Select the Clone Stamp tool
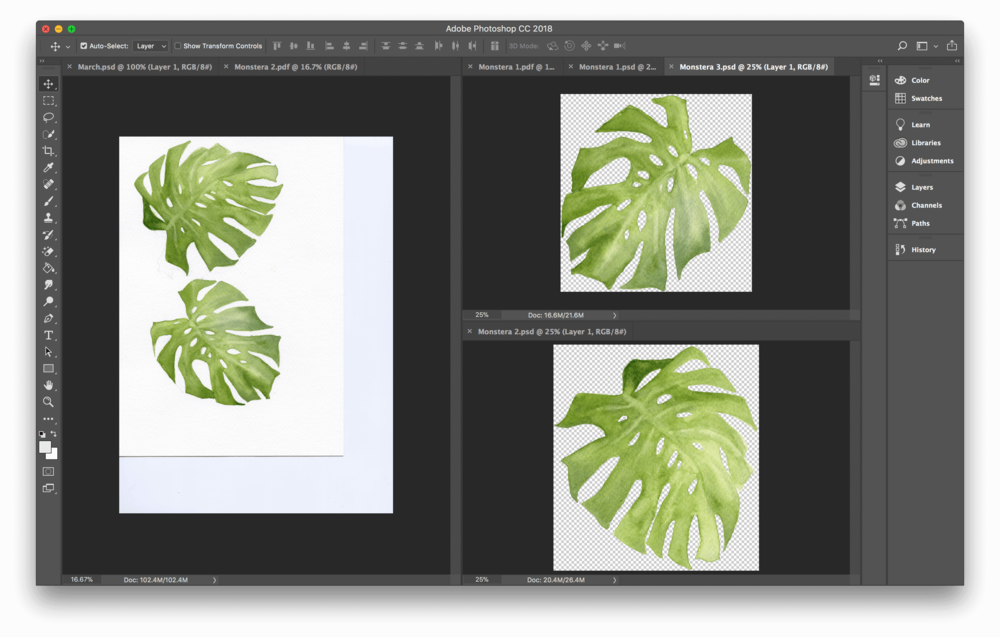 click(47, 218)
